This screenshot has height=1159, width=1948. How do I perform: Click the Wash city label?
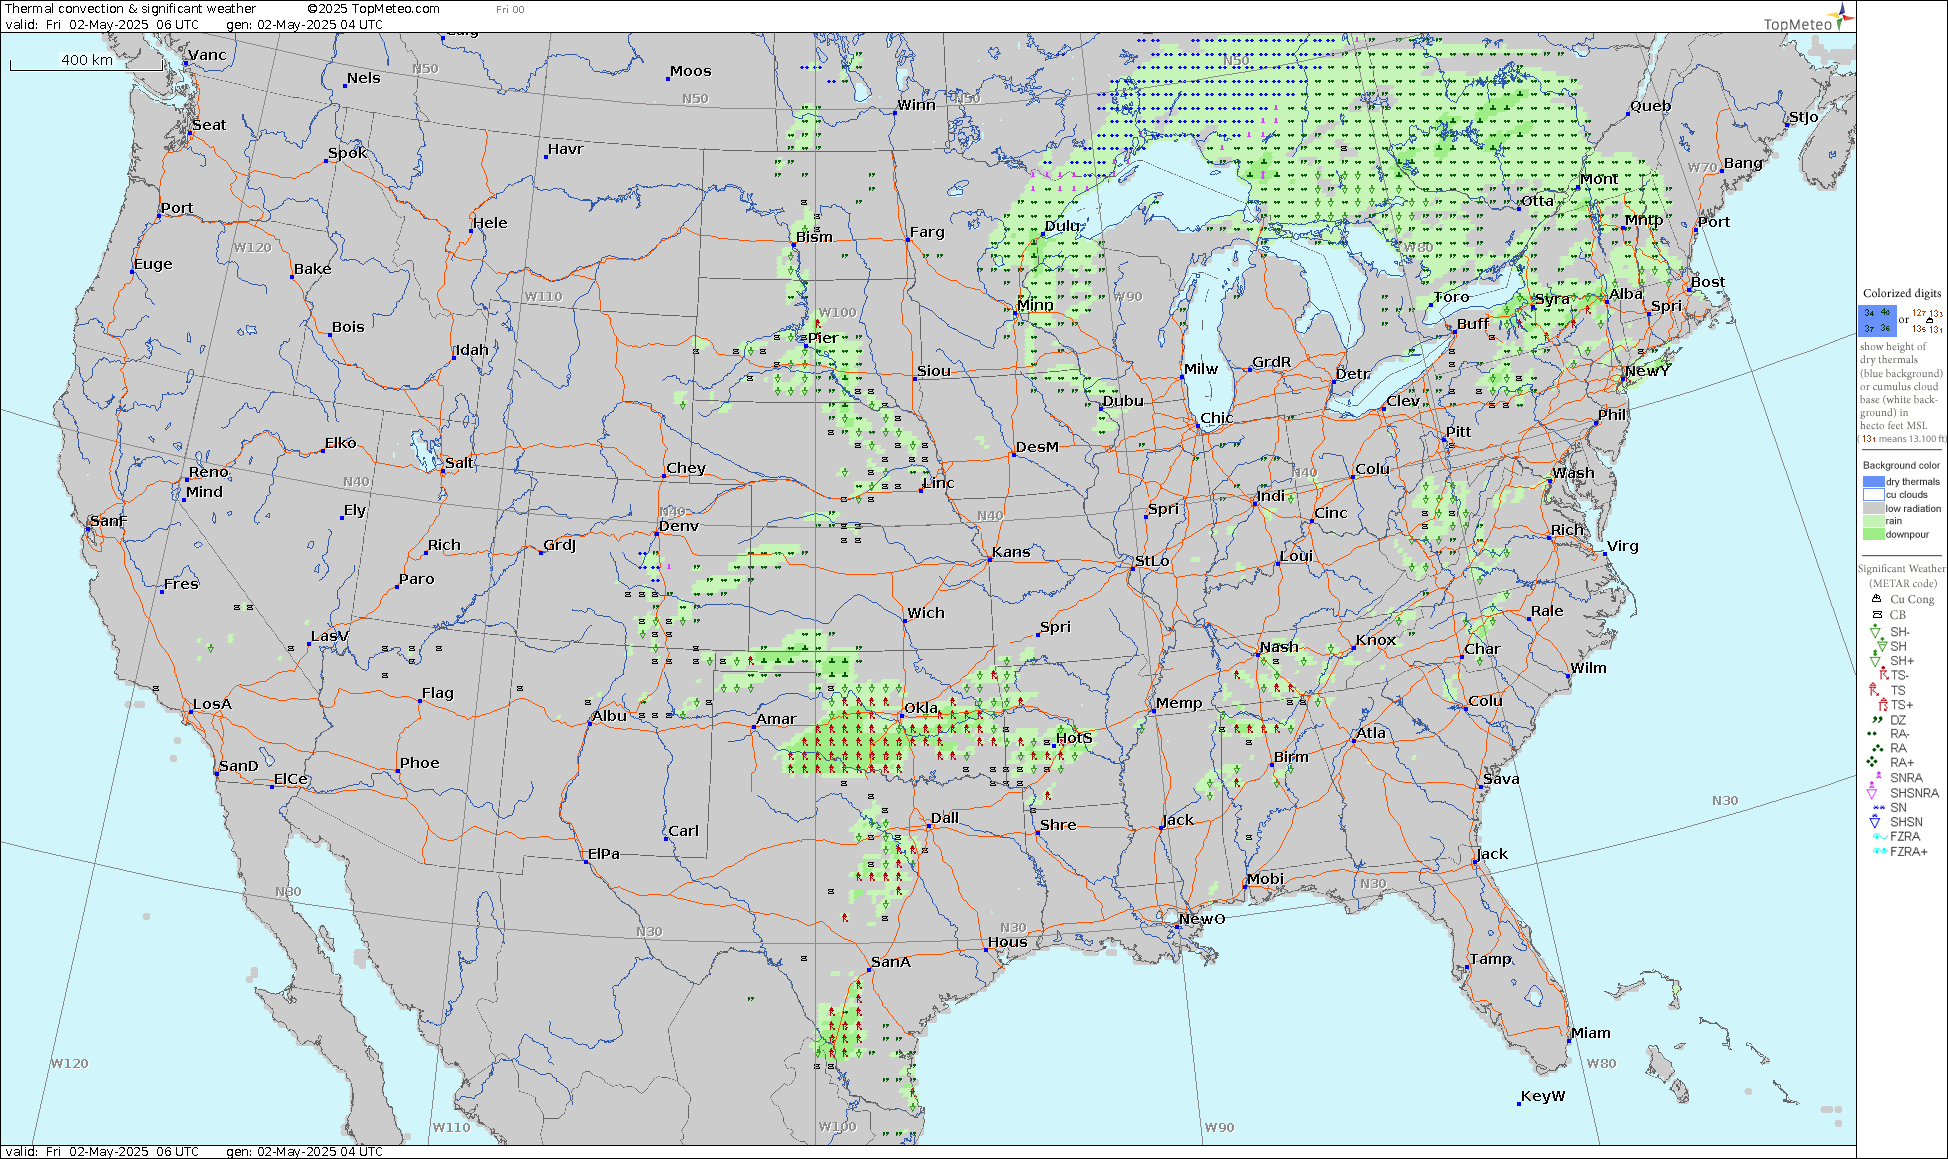[x=1573, y=472]
